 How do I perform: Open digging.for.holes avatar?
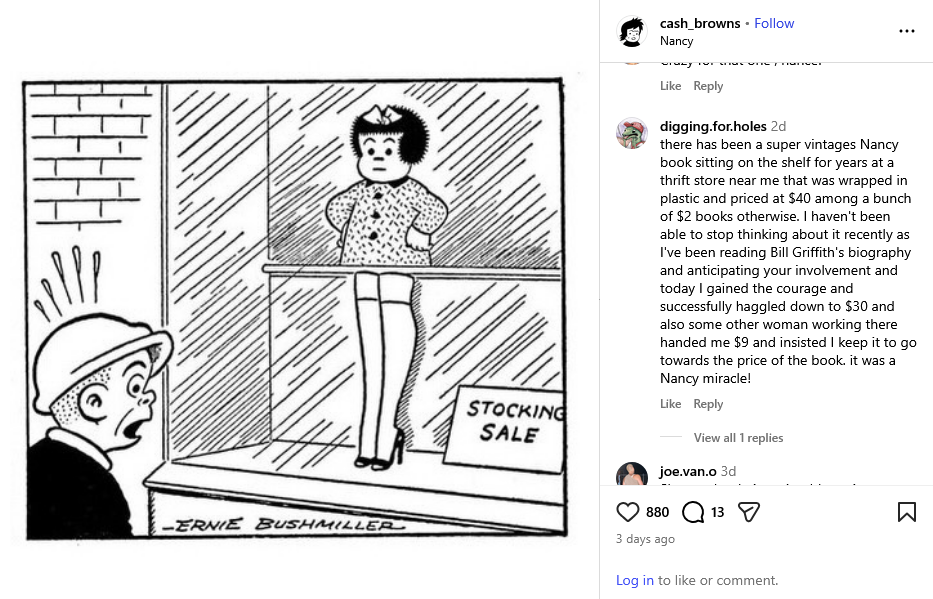pyautogui.click(x=632, y=133)
